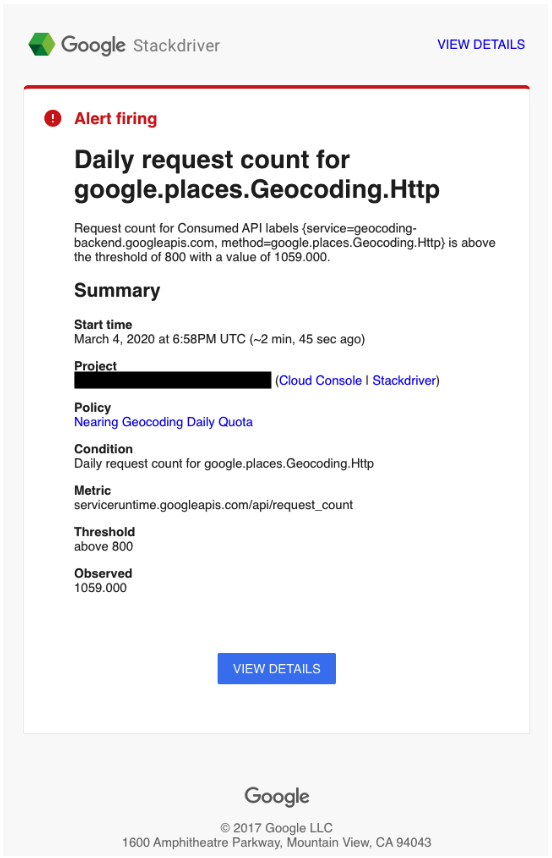Open the Cloud Console link
Image resolution: width=552 pixels, height=858 pixels.
321,380
